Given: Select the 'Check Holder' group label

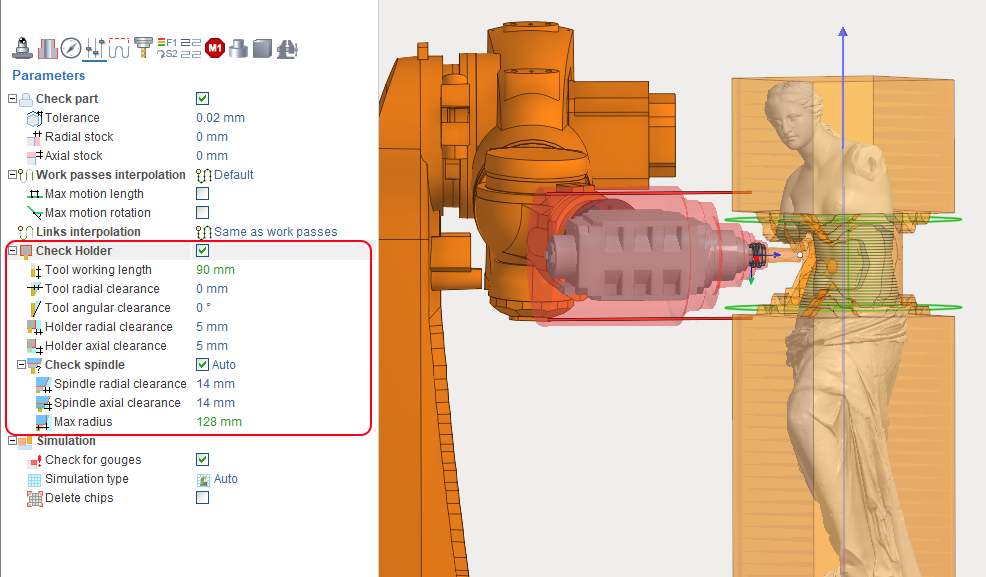Looking at the screenshot, I should (x=74, y=251).
